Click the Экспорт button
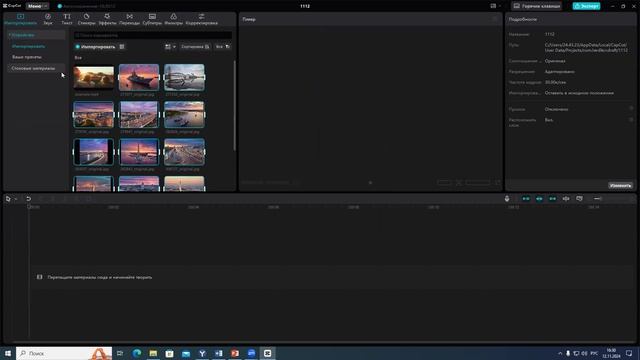This screenshot has height=360, width=640. pos(586,6)
